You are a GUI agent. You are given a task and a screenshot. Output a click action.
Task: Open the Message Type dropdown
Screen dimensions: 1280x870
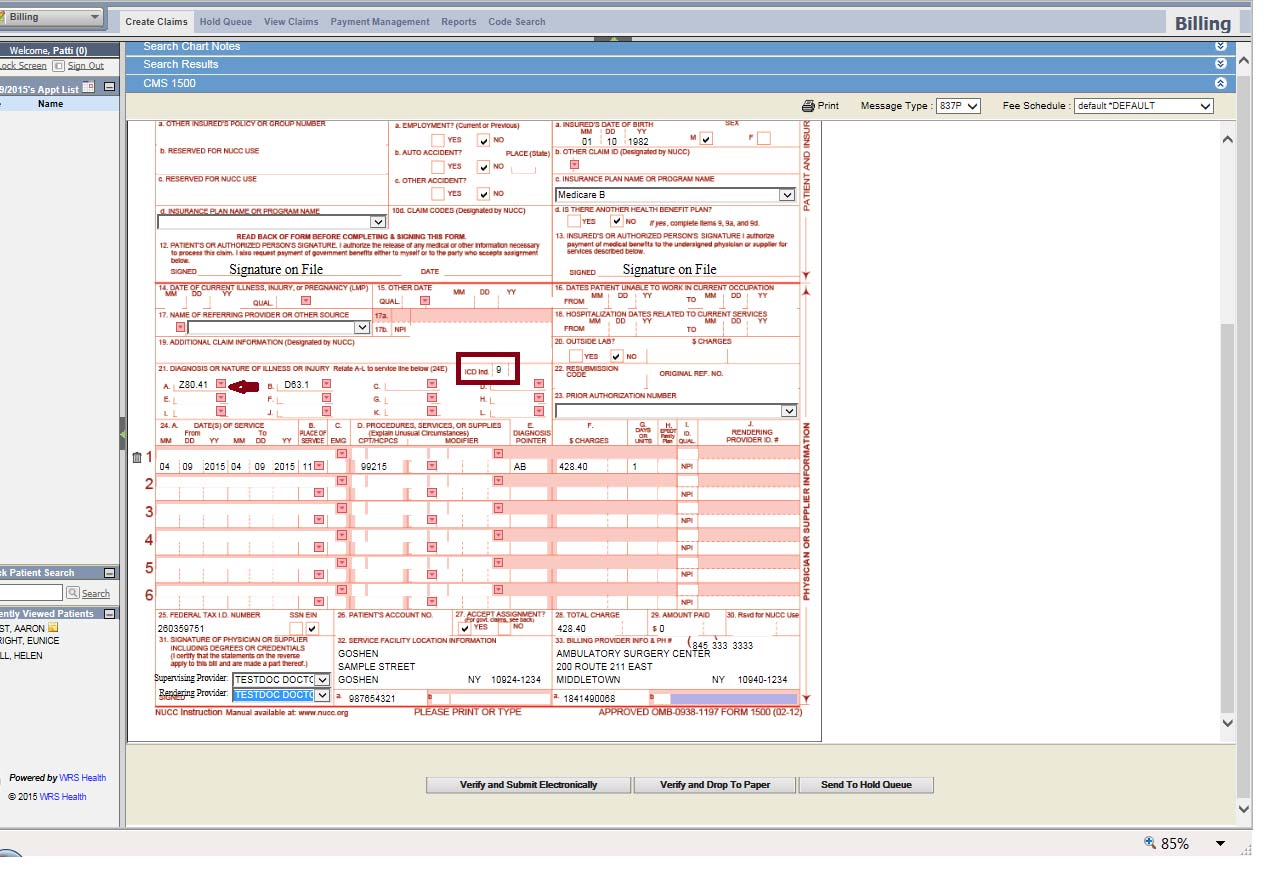(x=958, y=106)
